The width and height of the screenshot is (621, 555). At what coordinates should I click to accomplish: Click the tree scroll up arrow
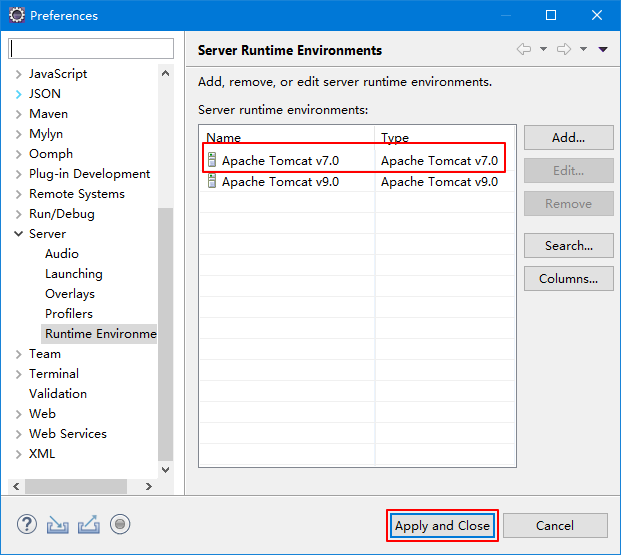(166, 73)
